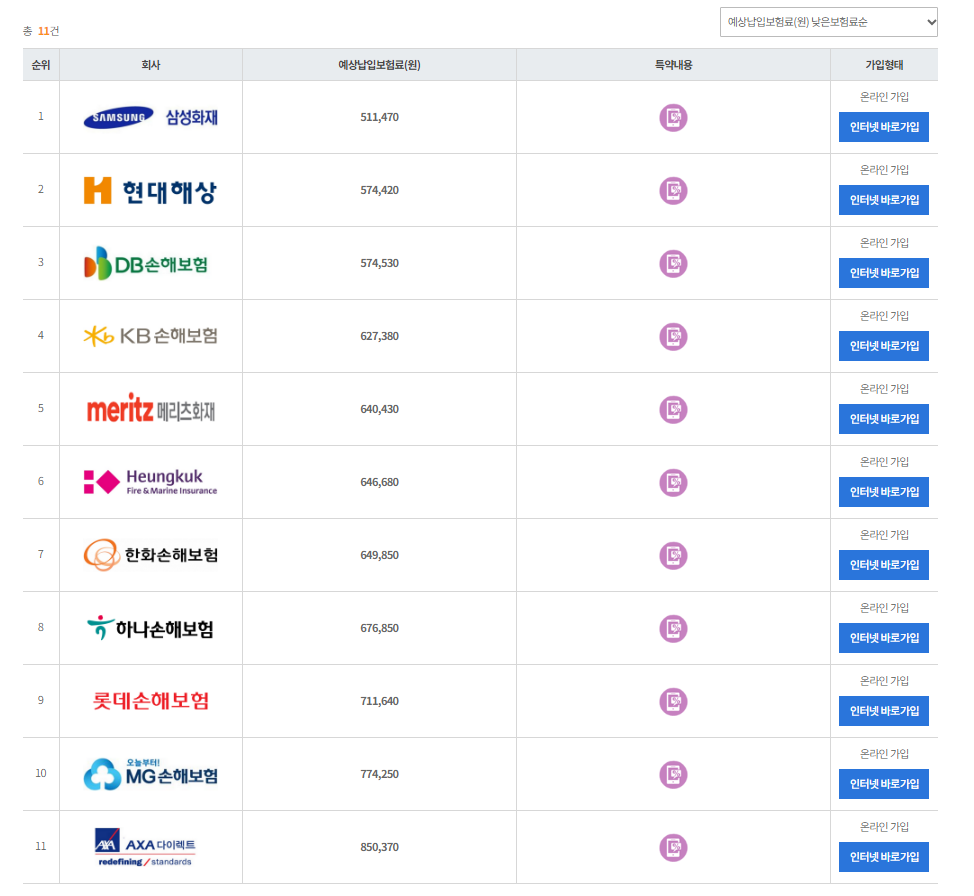
Task: Open special terms icon for 현대해상 row
Action: tap(673, 191)
